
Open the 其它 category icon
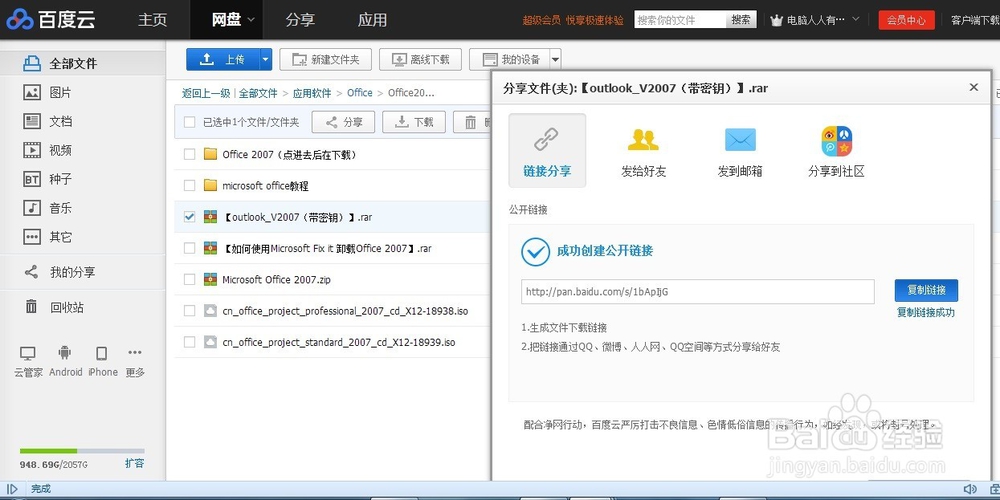pos(32,237)
